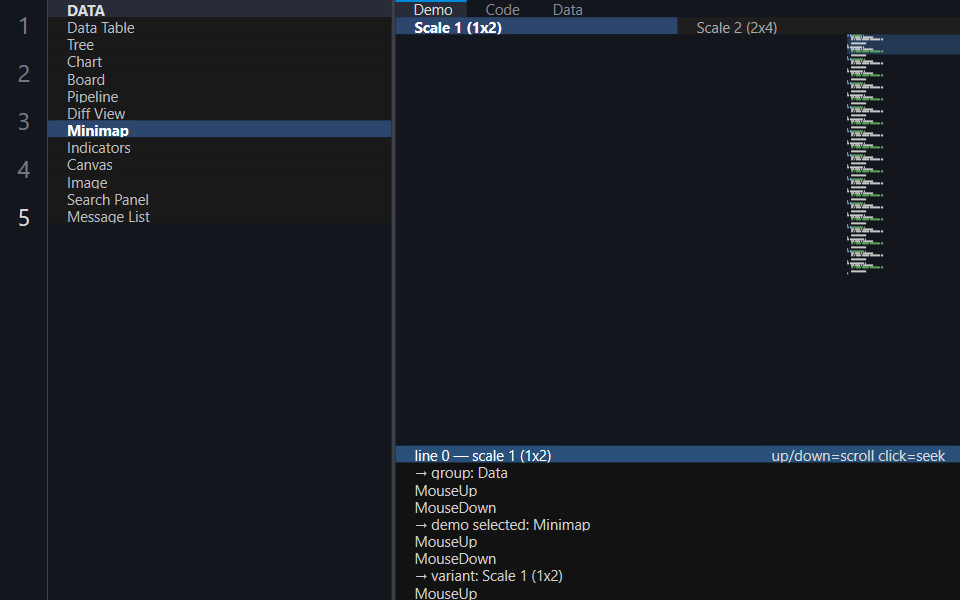Viewport: 960px width, 600px height.
Task: Open the Chart demo
Action: 219,62
